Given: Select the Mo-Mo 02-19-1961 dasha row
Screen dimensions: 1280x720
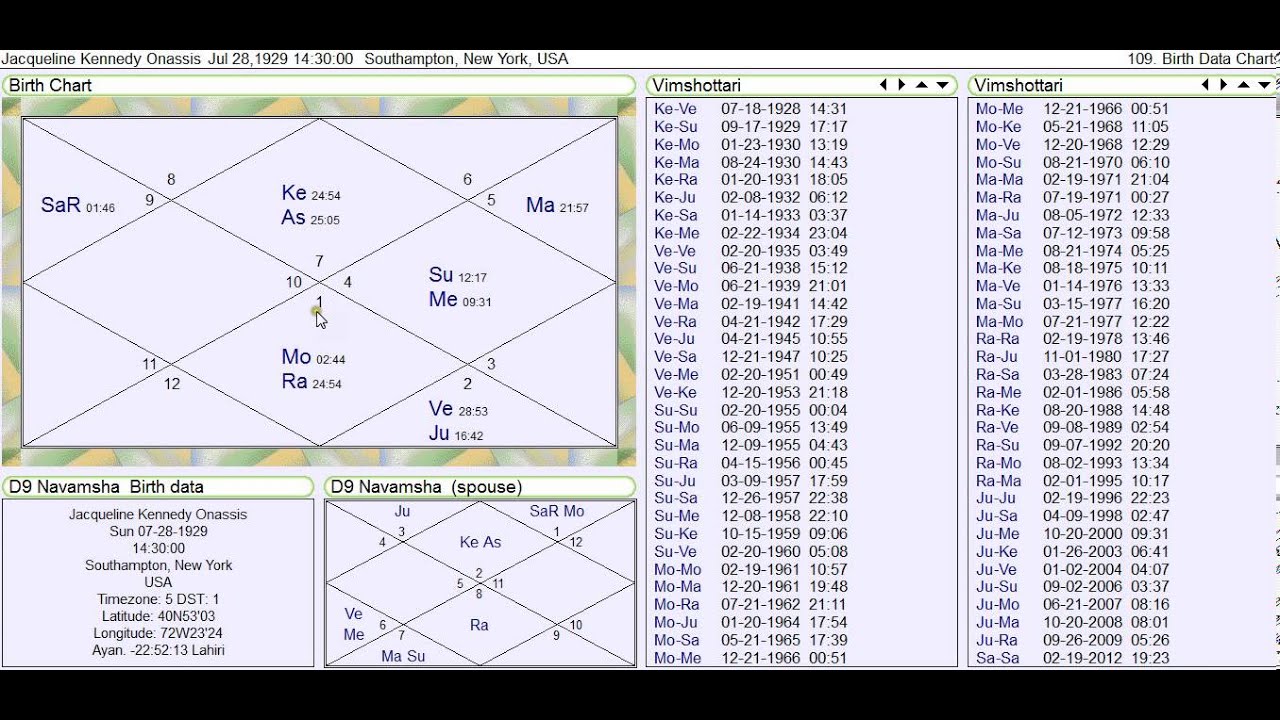Looking at the screenshot, I should coord(751,569).
